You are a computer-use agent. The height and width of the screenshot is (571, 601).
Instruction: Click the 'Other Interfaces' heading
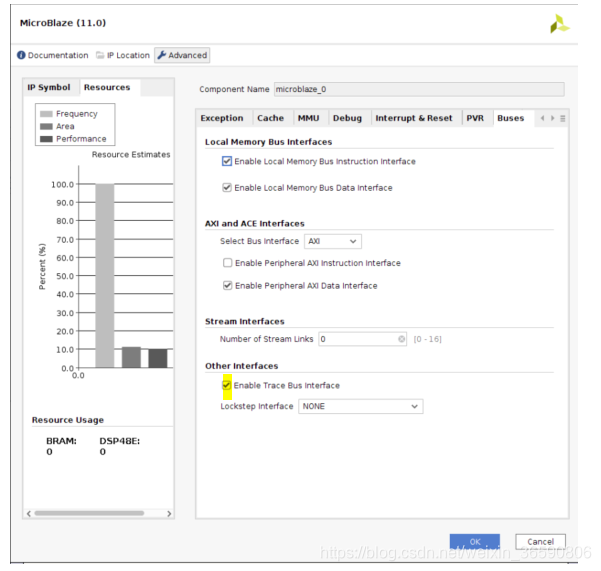[241, 366]
